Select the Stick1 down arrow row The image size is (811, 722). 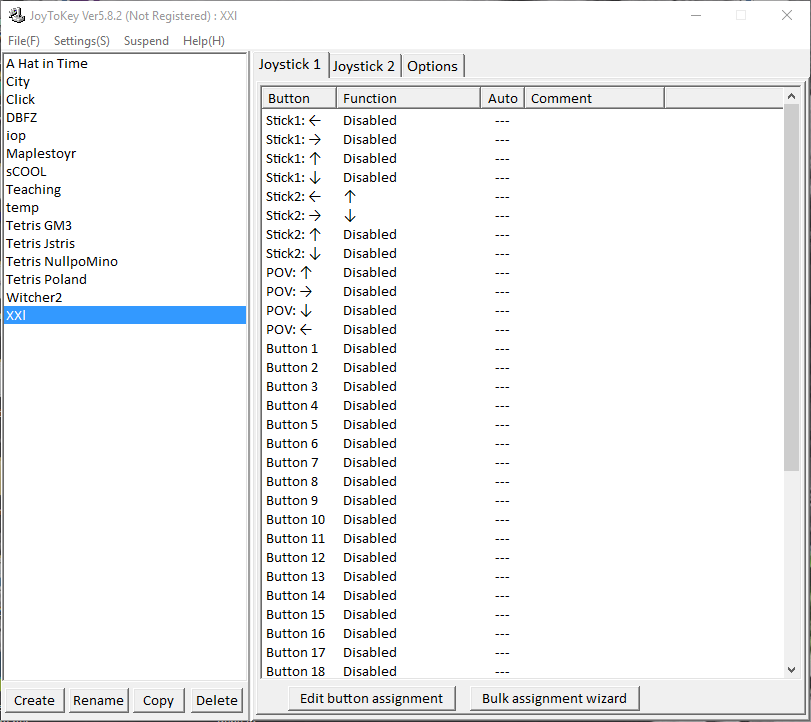click(522, 177)
